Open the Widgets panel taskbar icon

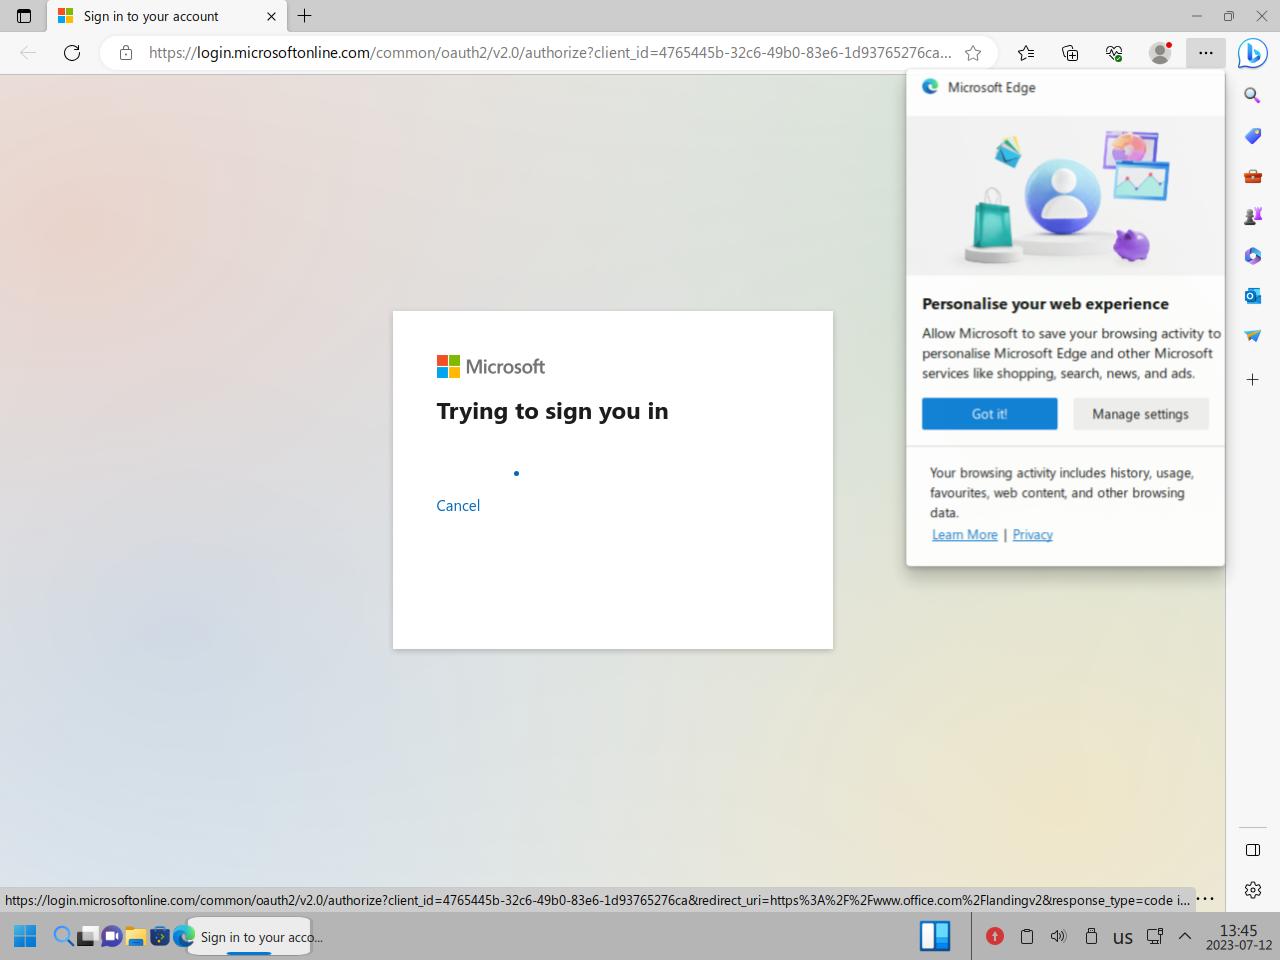pyautogui.click(x=935, y=936)
